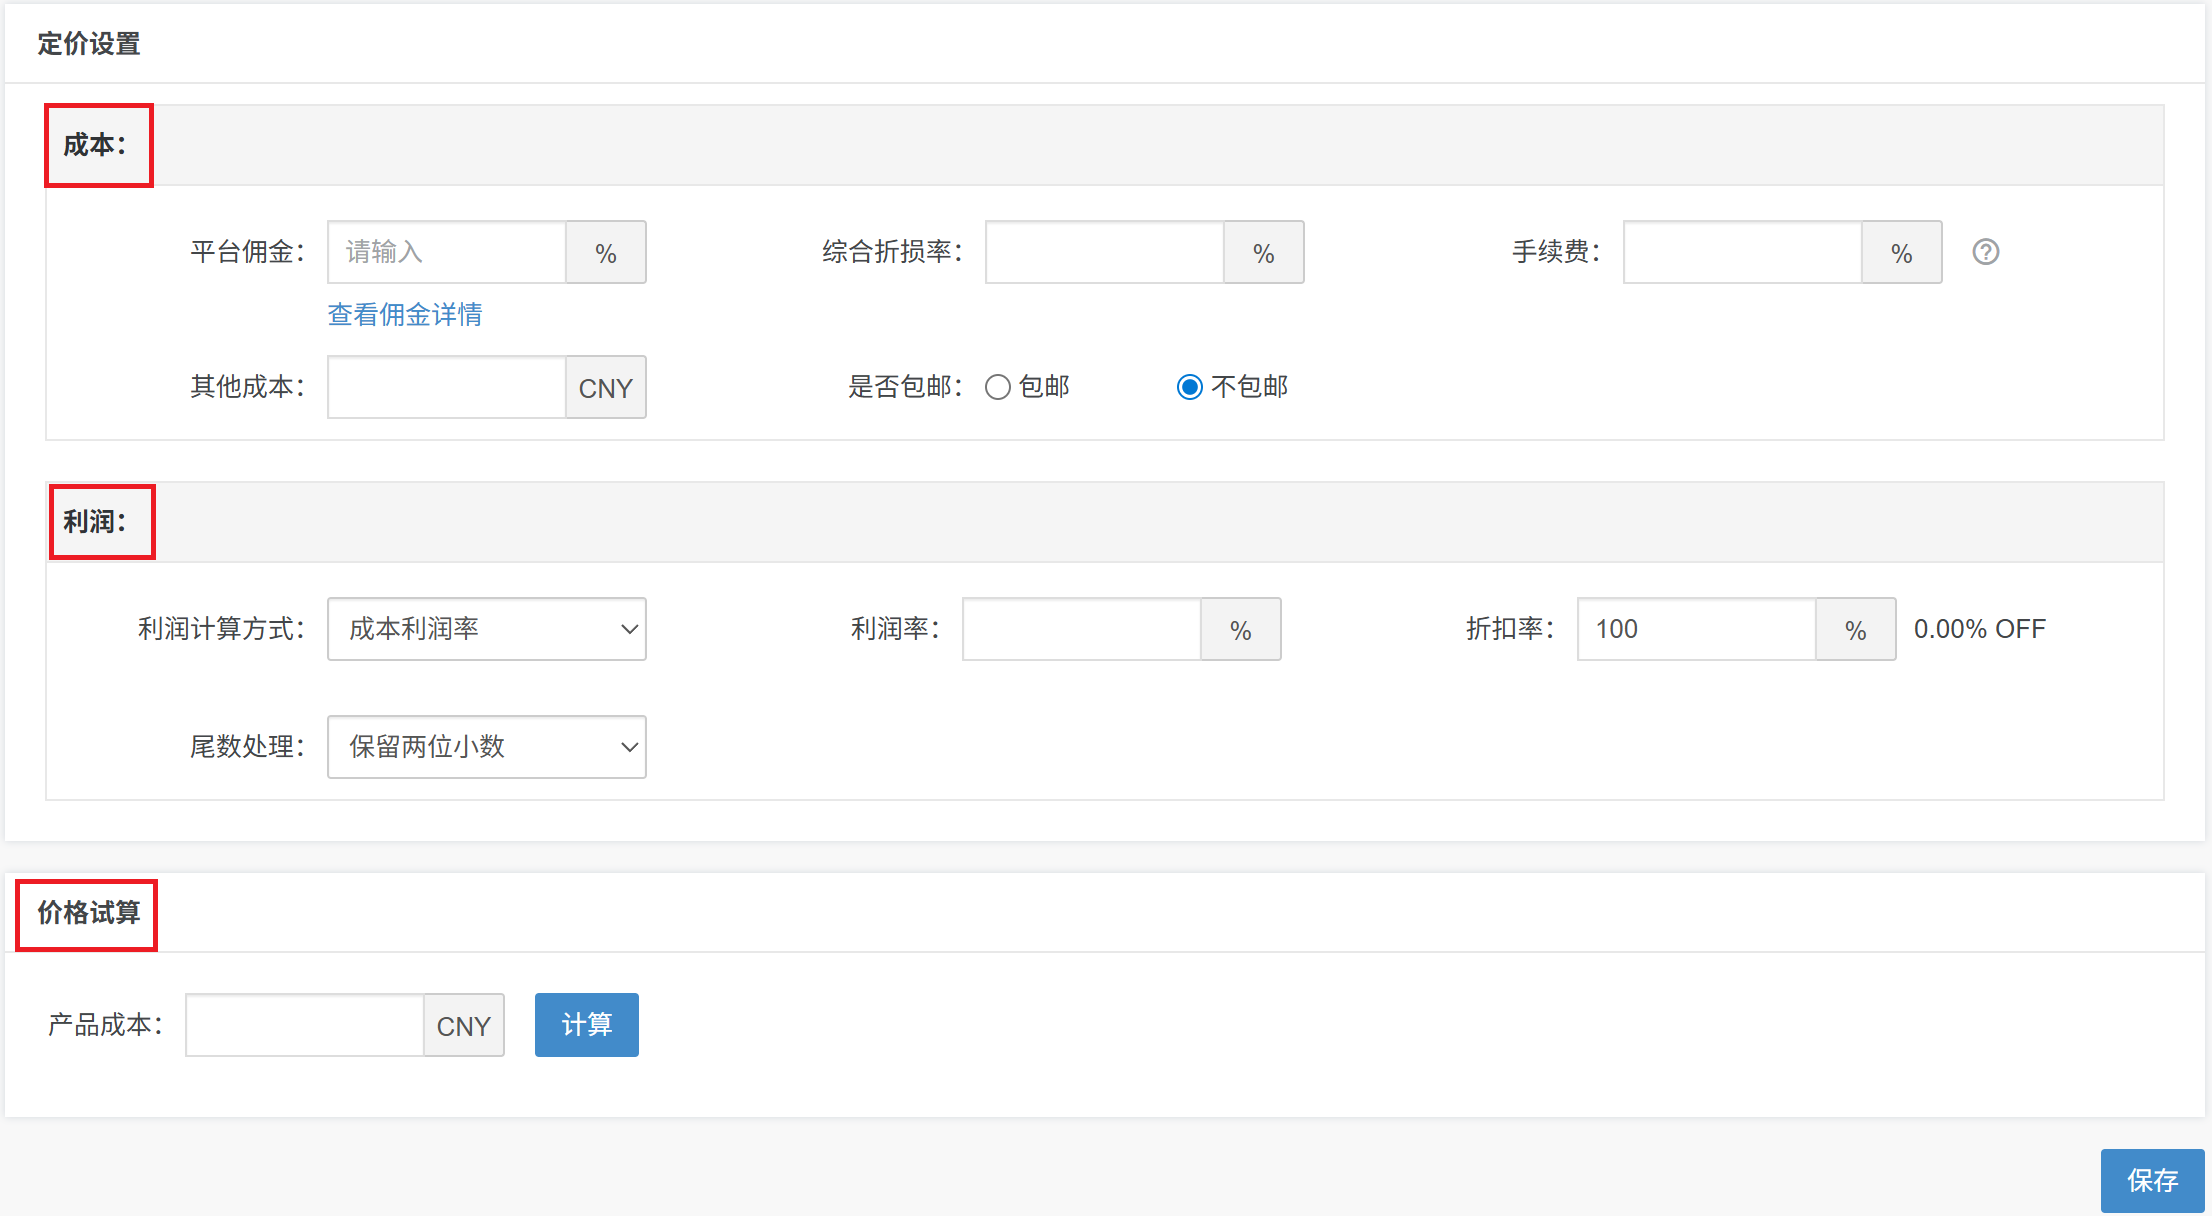Select the 包邮 radio option

[x=998, y=387]
